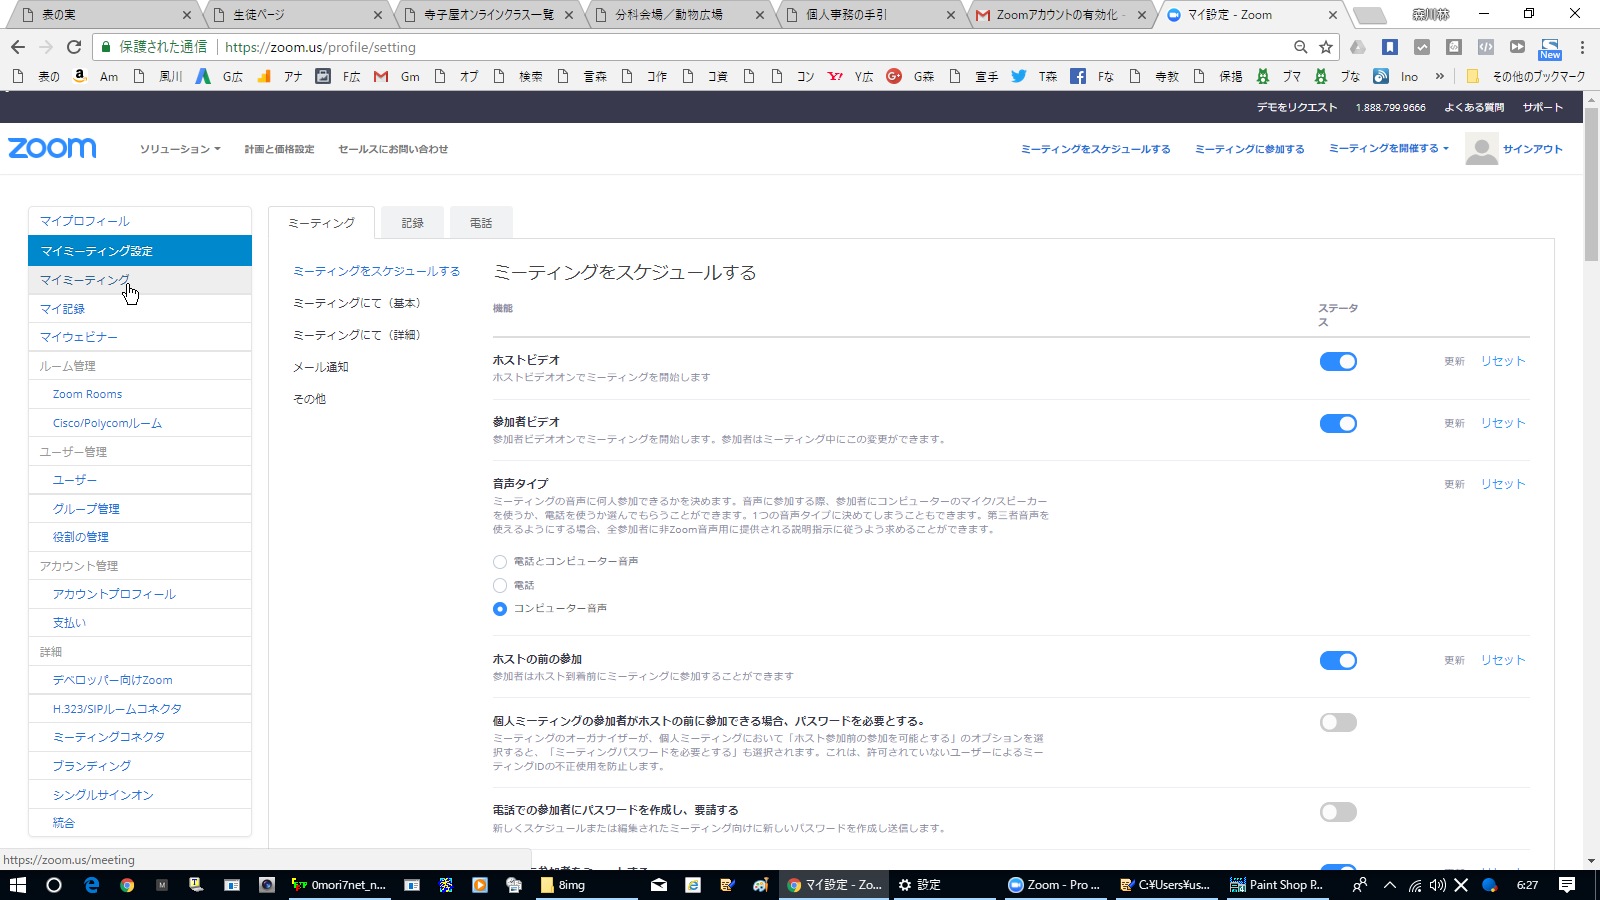Open the Google Ads 'G広' bookmark
Viewport: 1600px width, 900px height.
[x=219, y=76]
